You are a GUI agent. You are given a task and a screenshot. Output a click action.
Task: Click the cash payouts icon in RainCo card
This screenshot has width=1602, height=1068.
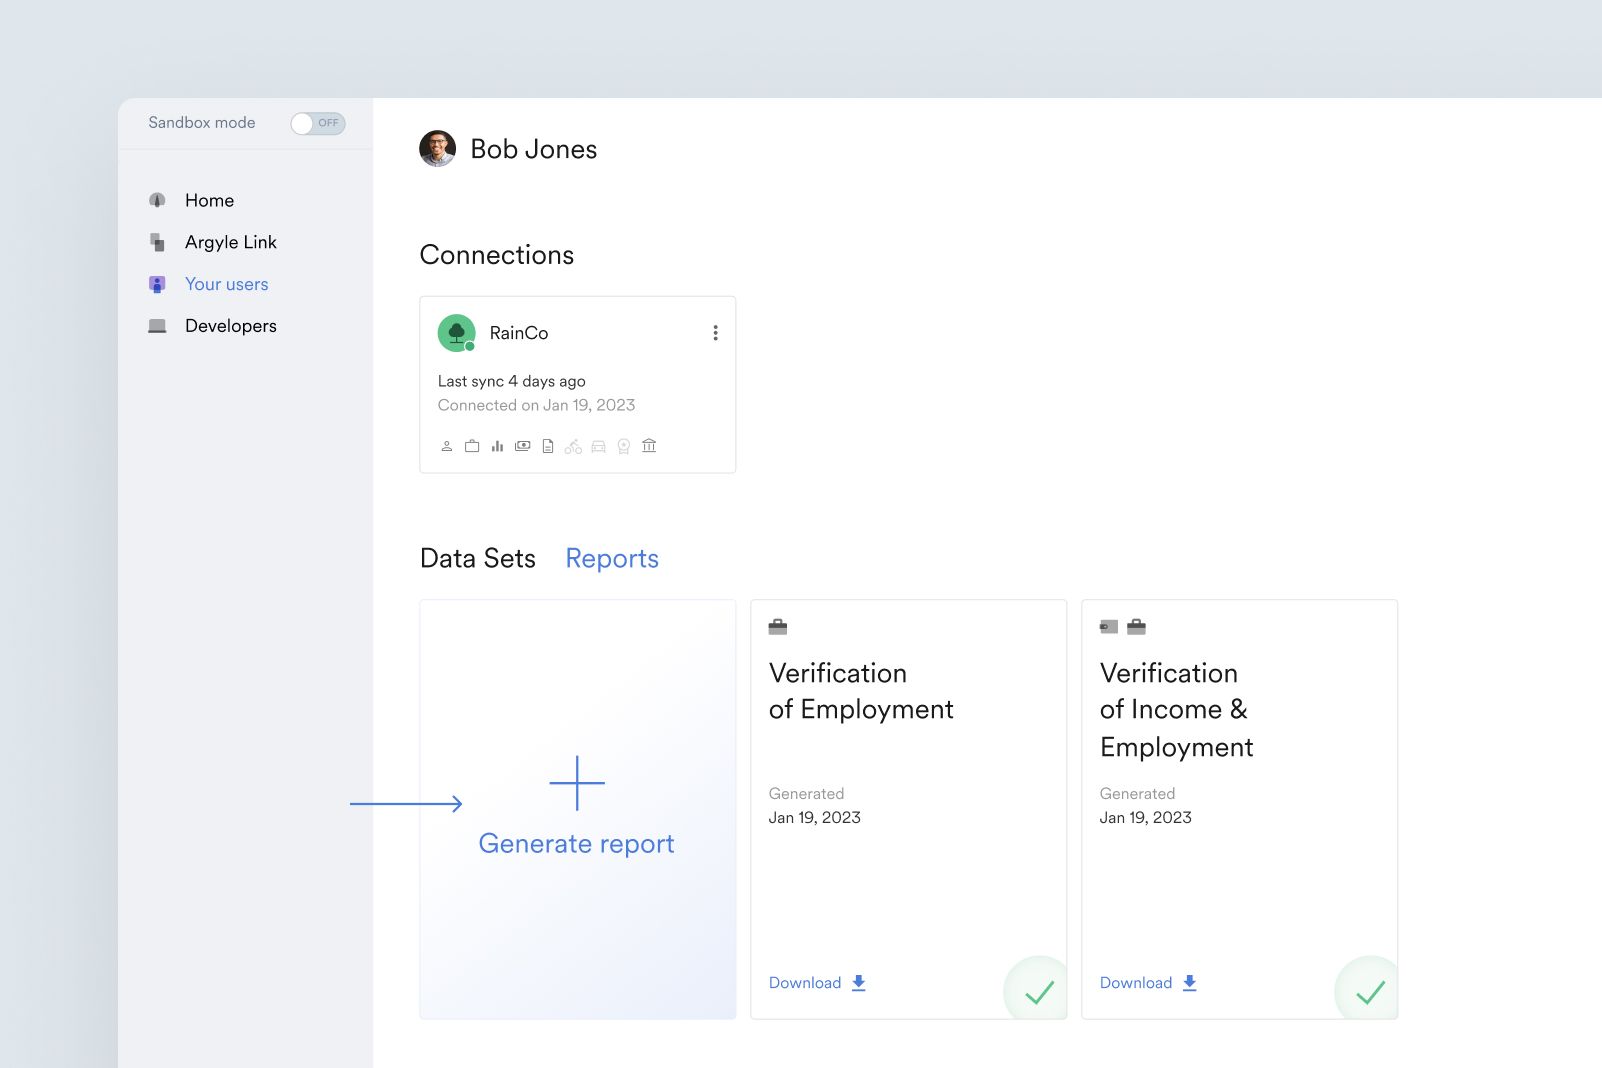522,446
